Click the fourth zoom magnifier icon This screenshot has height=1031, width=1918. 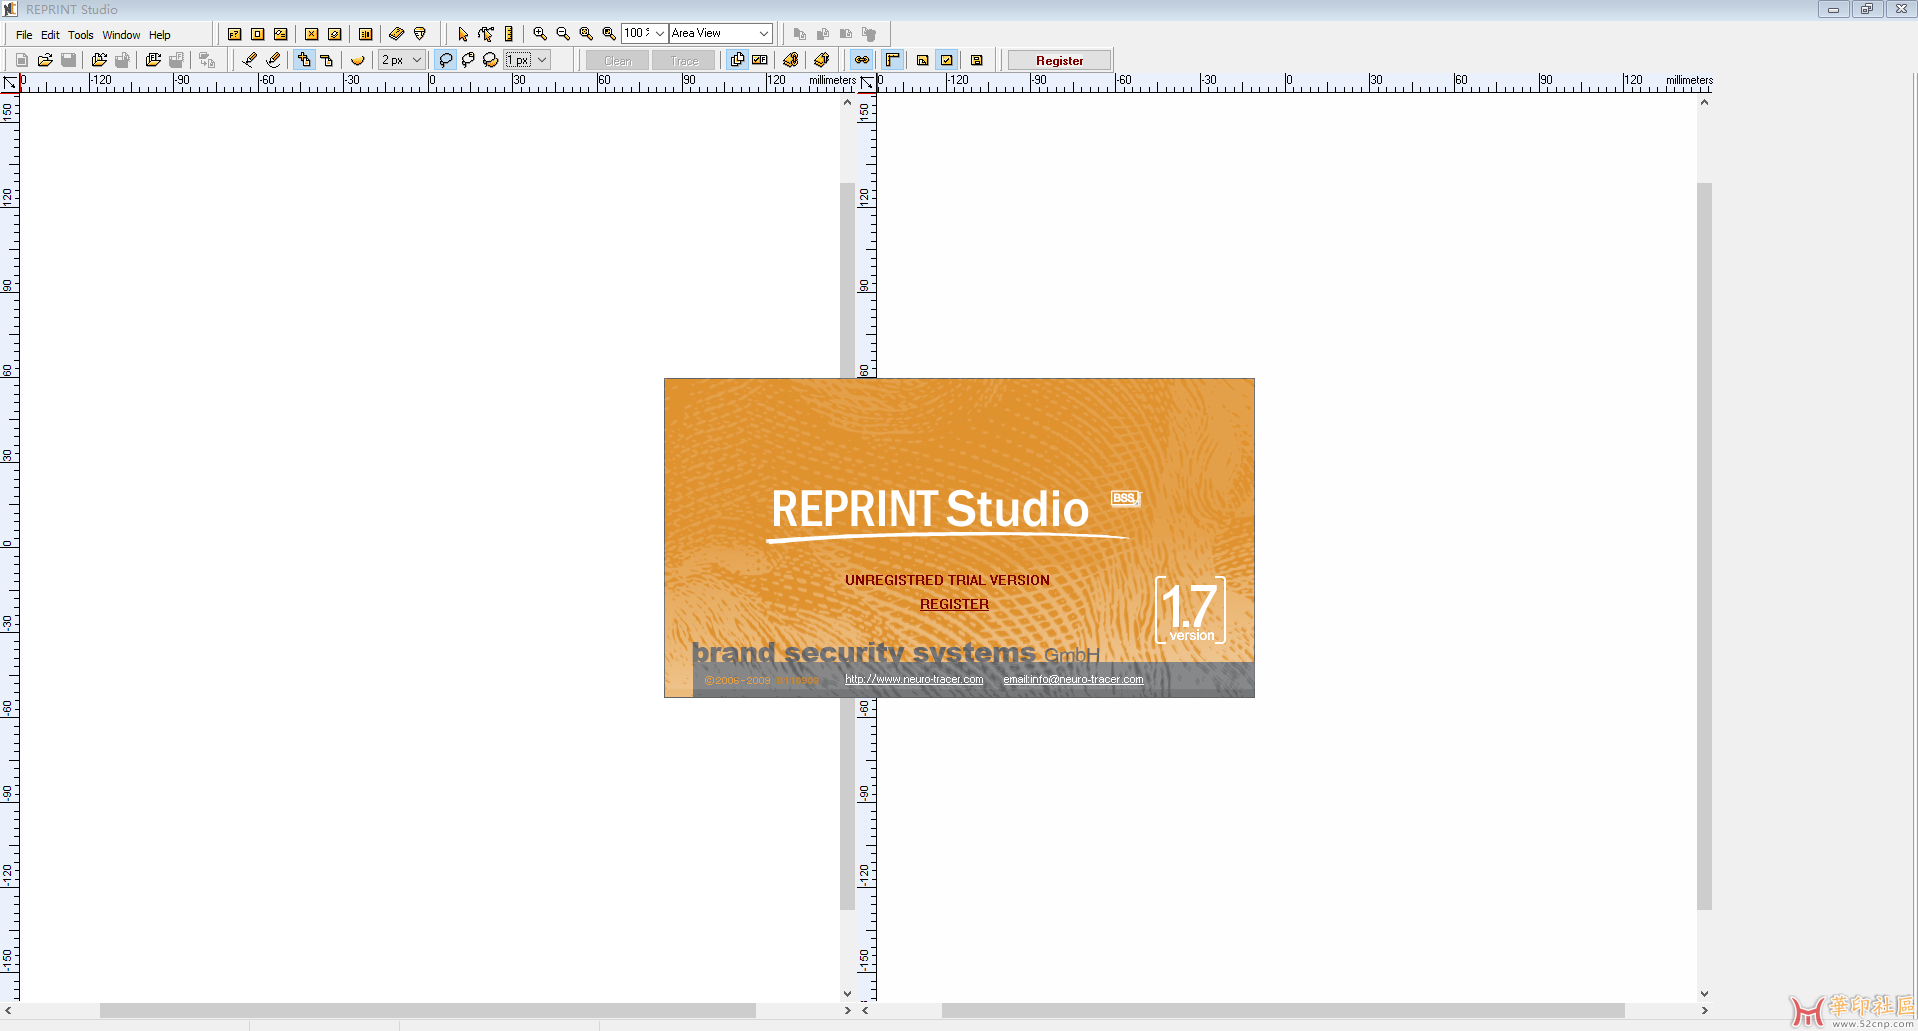(609, 34)
